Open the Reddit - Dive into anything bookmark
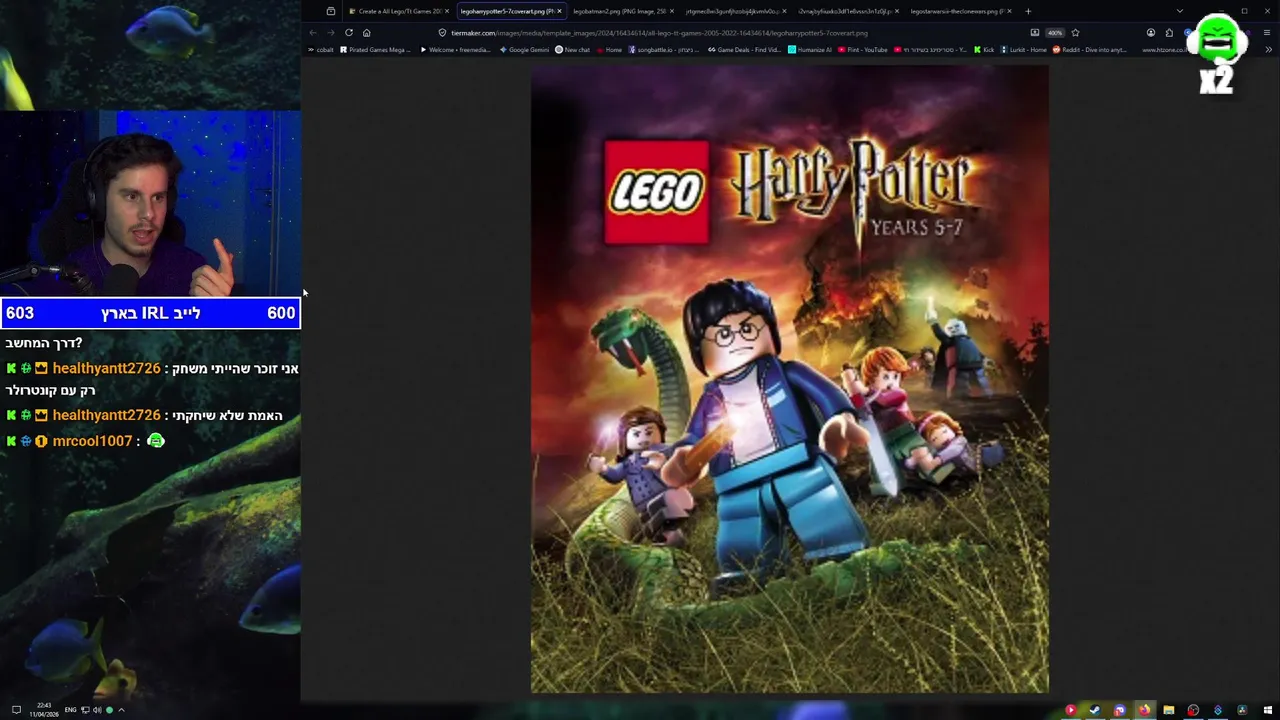The height and width of the screenshot is (720, 1280). 1088,49
